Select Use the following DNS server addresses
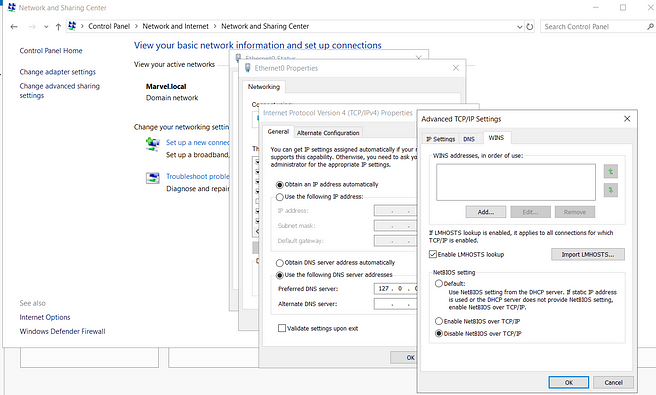656x395 pixels. coord(279,275)
